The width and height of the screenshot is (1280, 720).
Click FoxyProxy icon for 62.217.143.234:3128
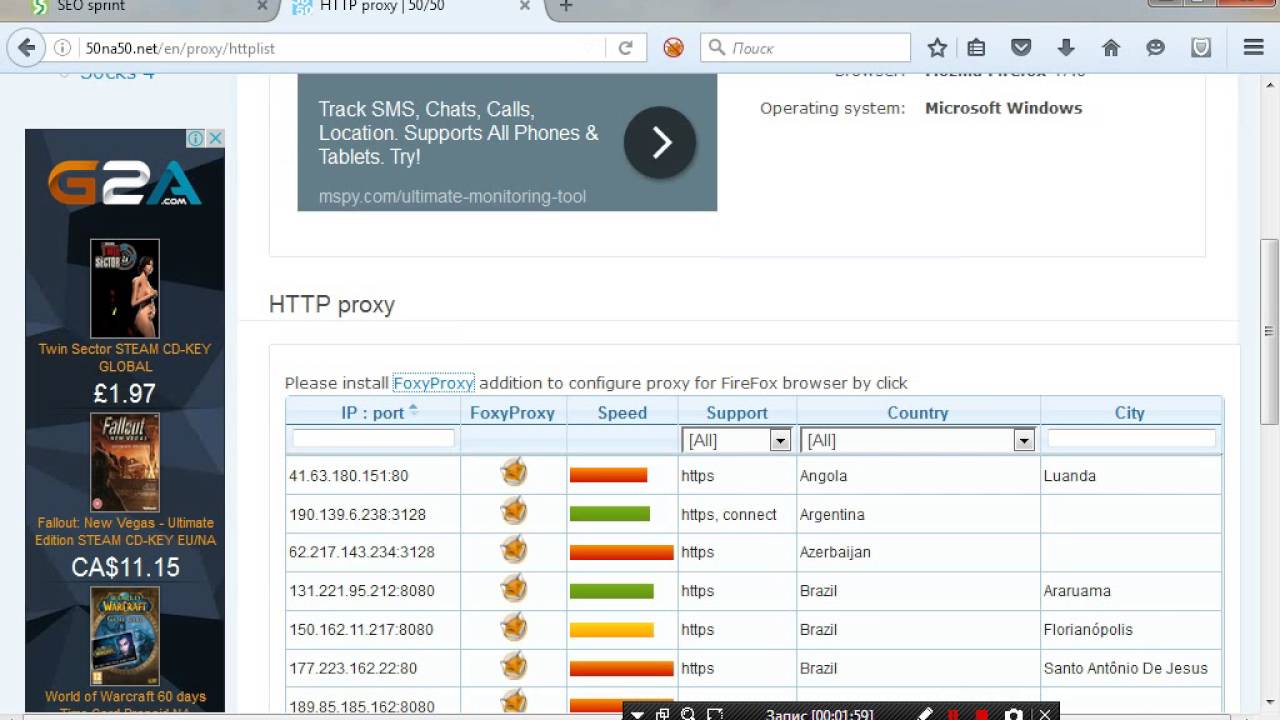point(514,549)
